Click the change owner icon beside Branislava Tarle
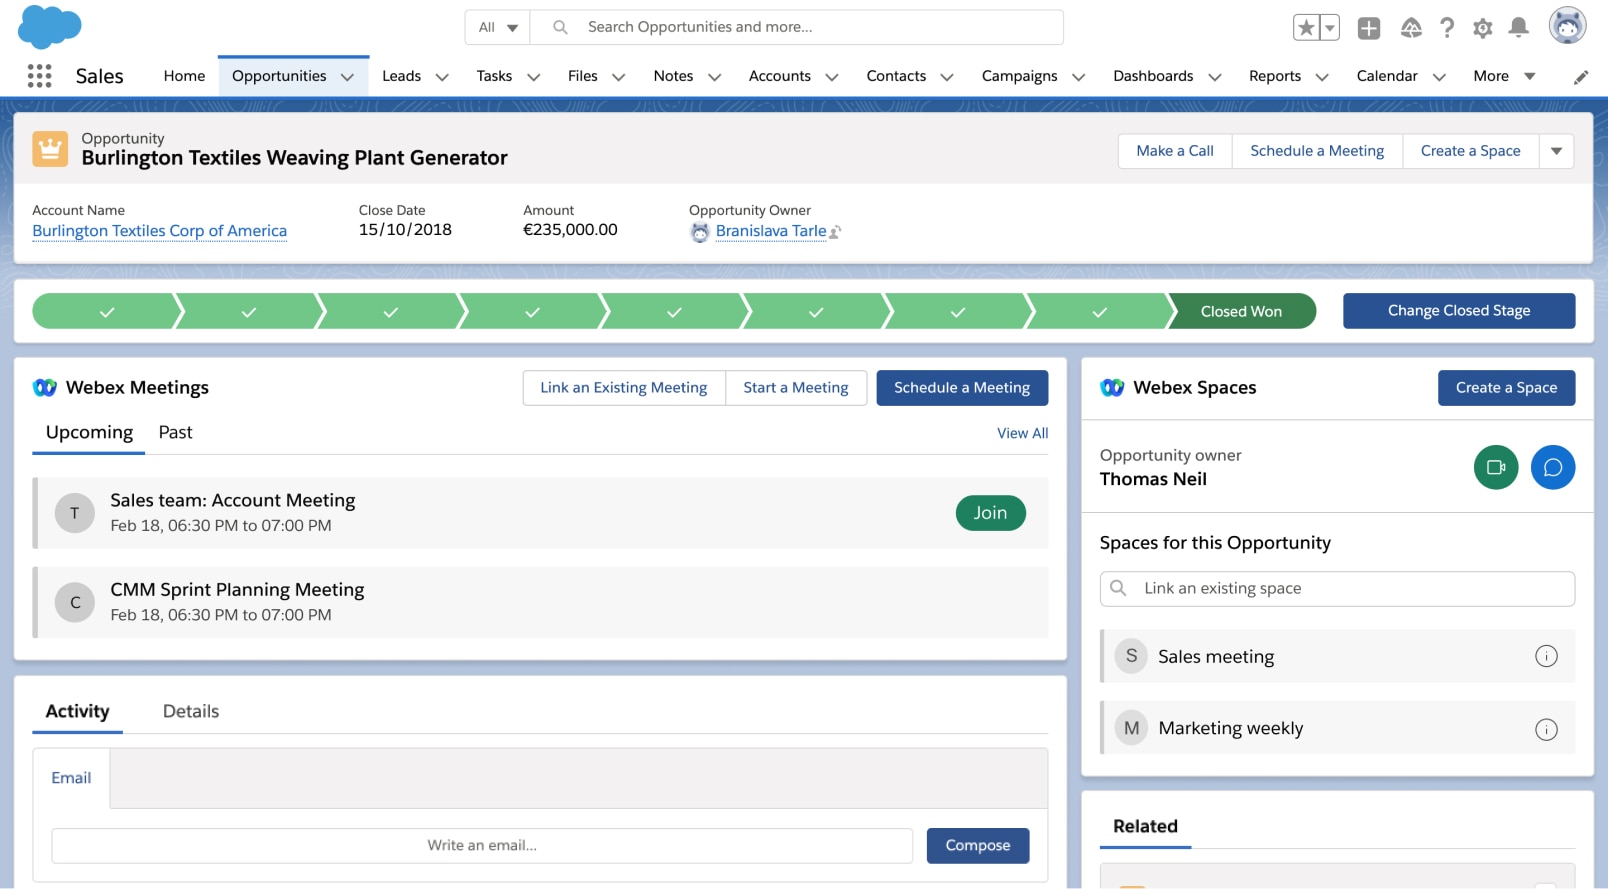The image size is (1608, 889). [x=835, y=232]
